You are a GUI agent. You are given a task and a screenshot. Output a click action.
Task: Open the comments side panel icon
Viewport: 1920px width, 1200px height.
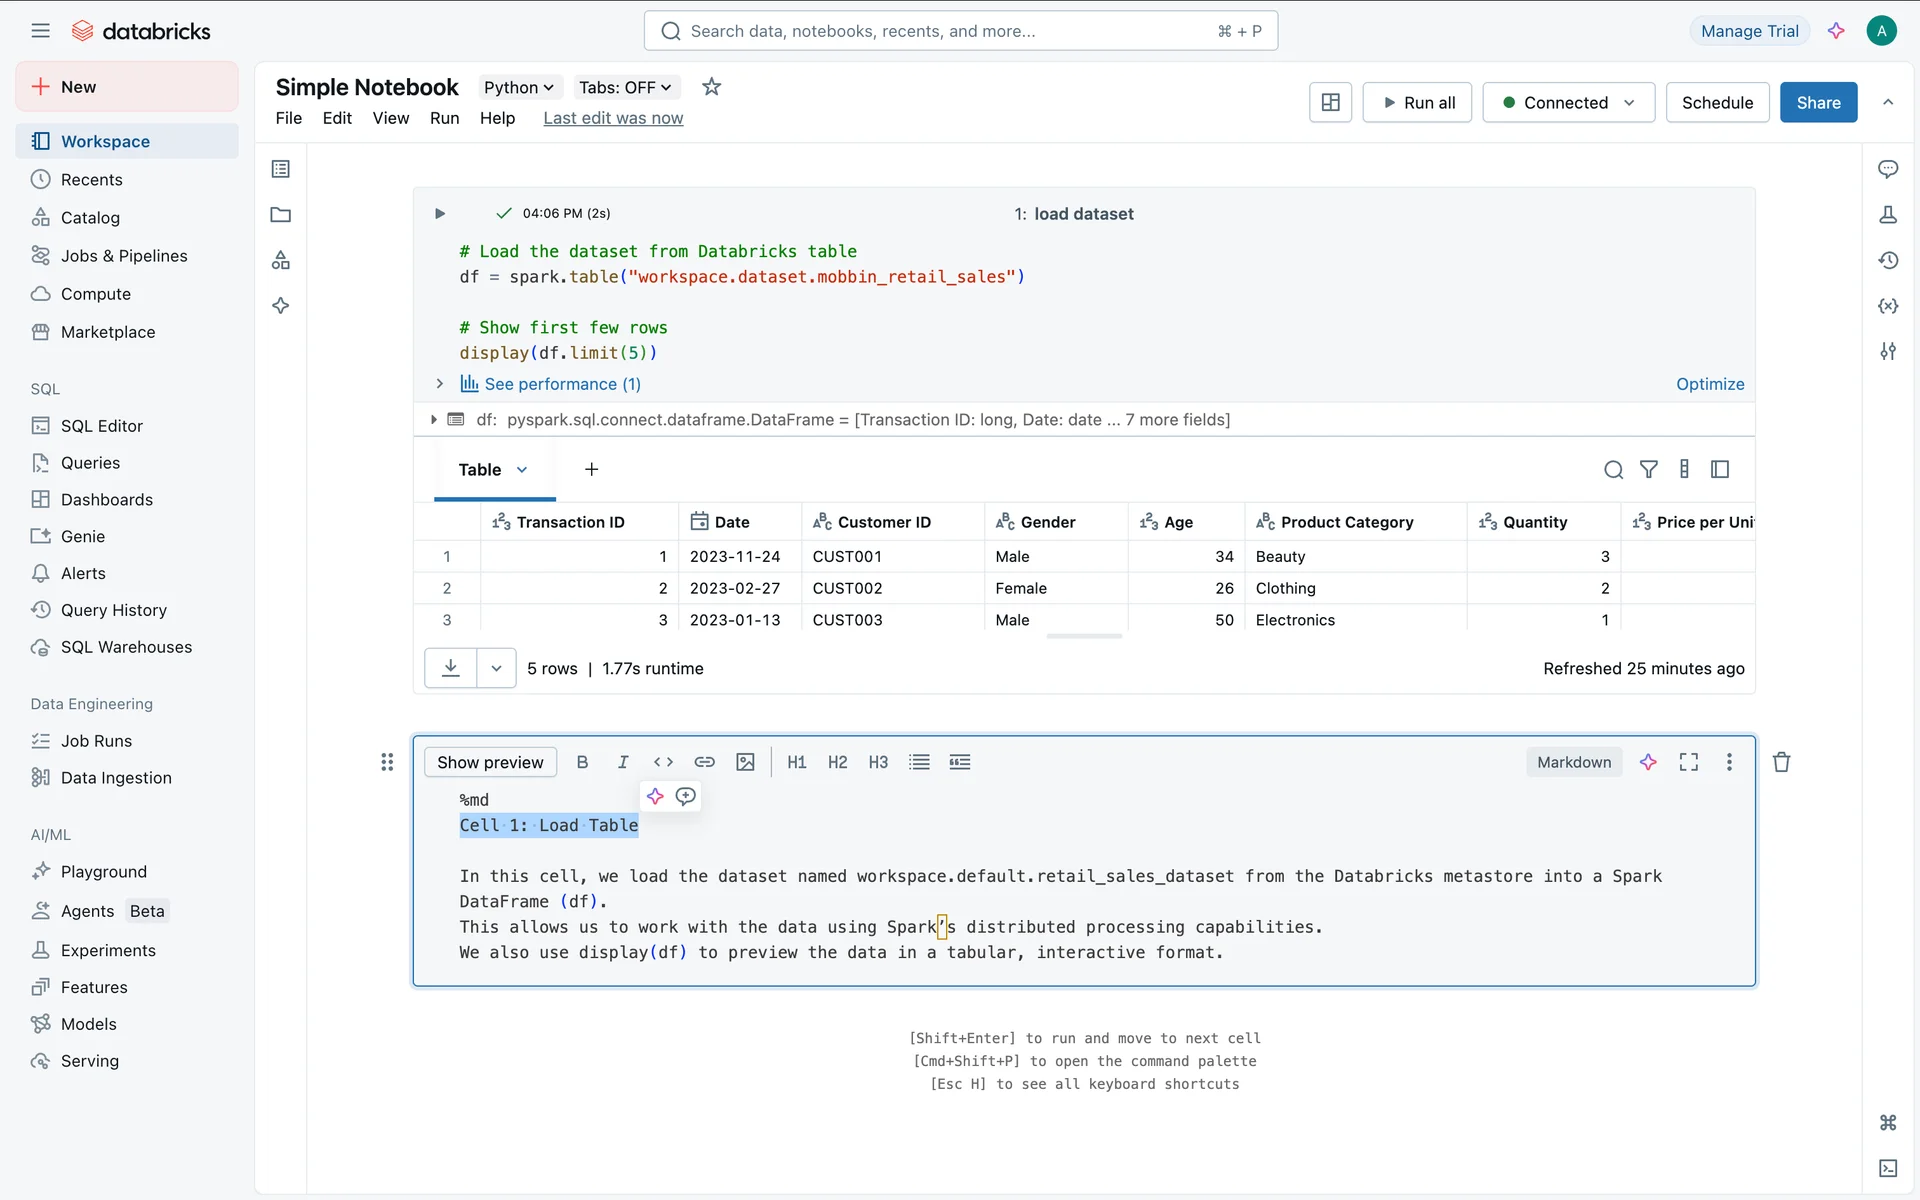pyautogui.click(x=1888, y=169)
